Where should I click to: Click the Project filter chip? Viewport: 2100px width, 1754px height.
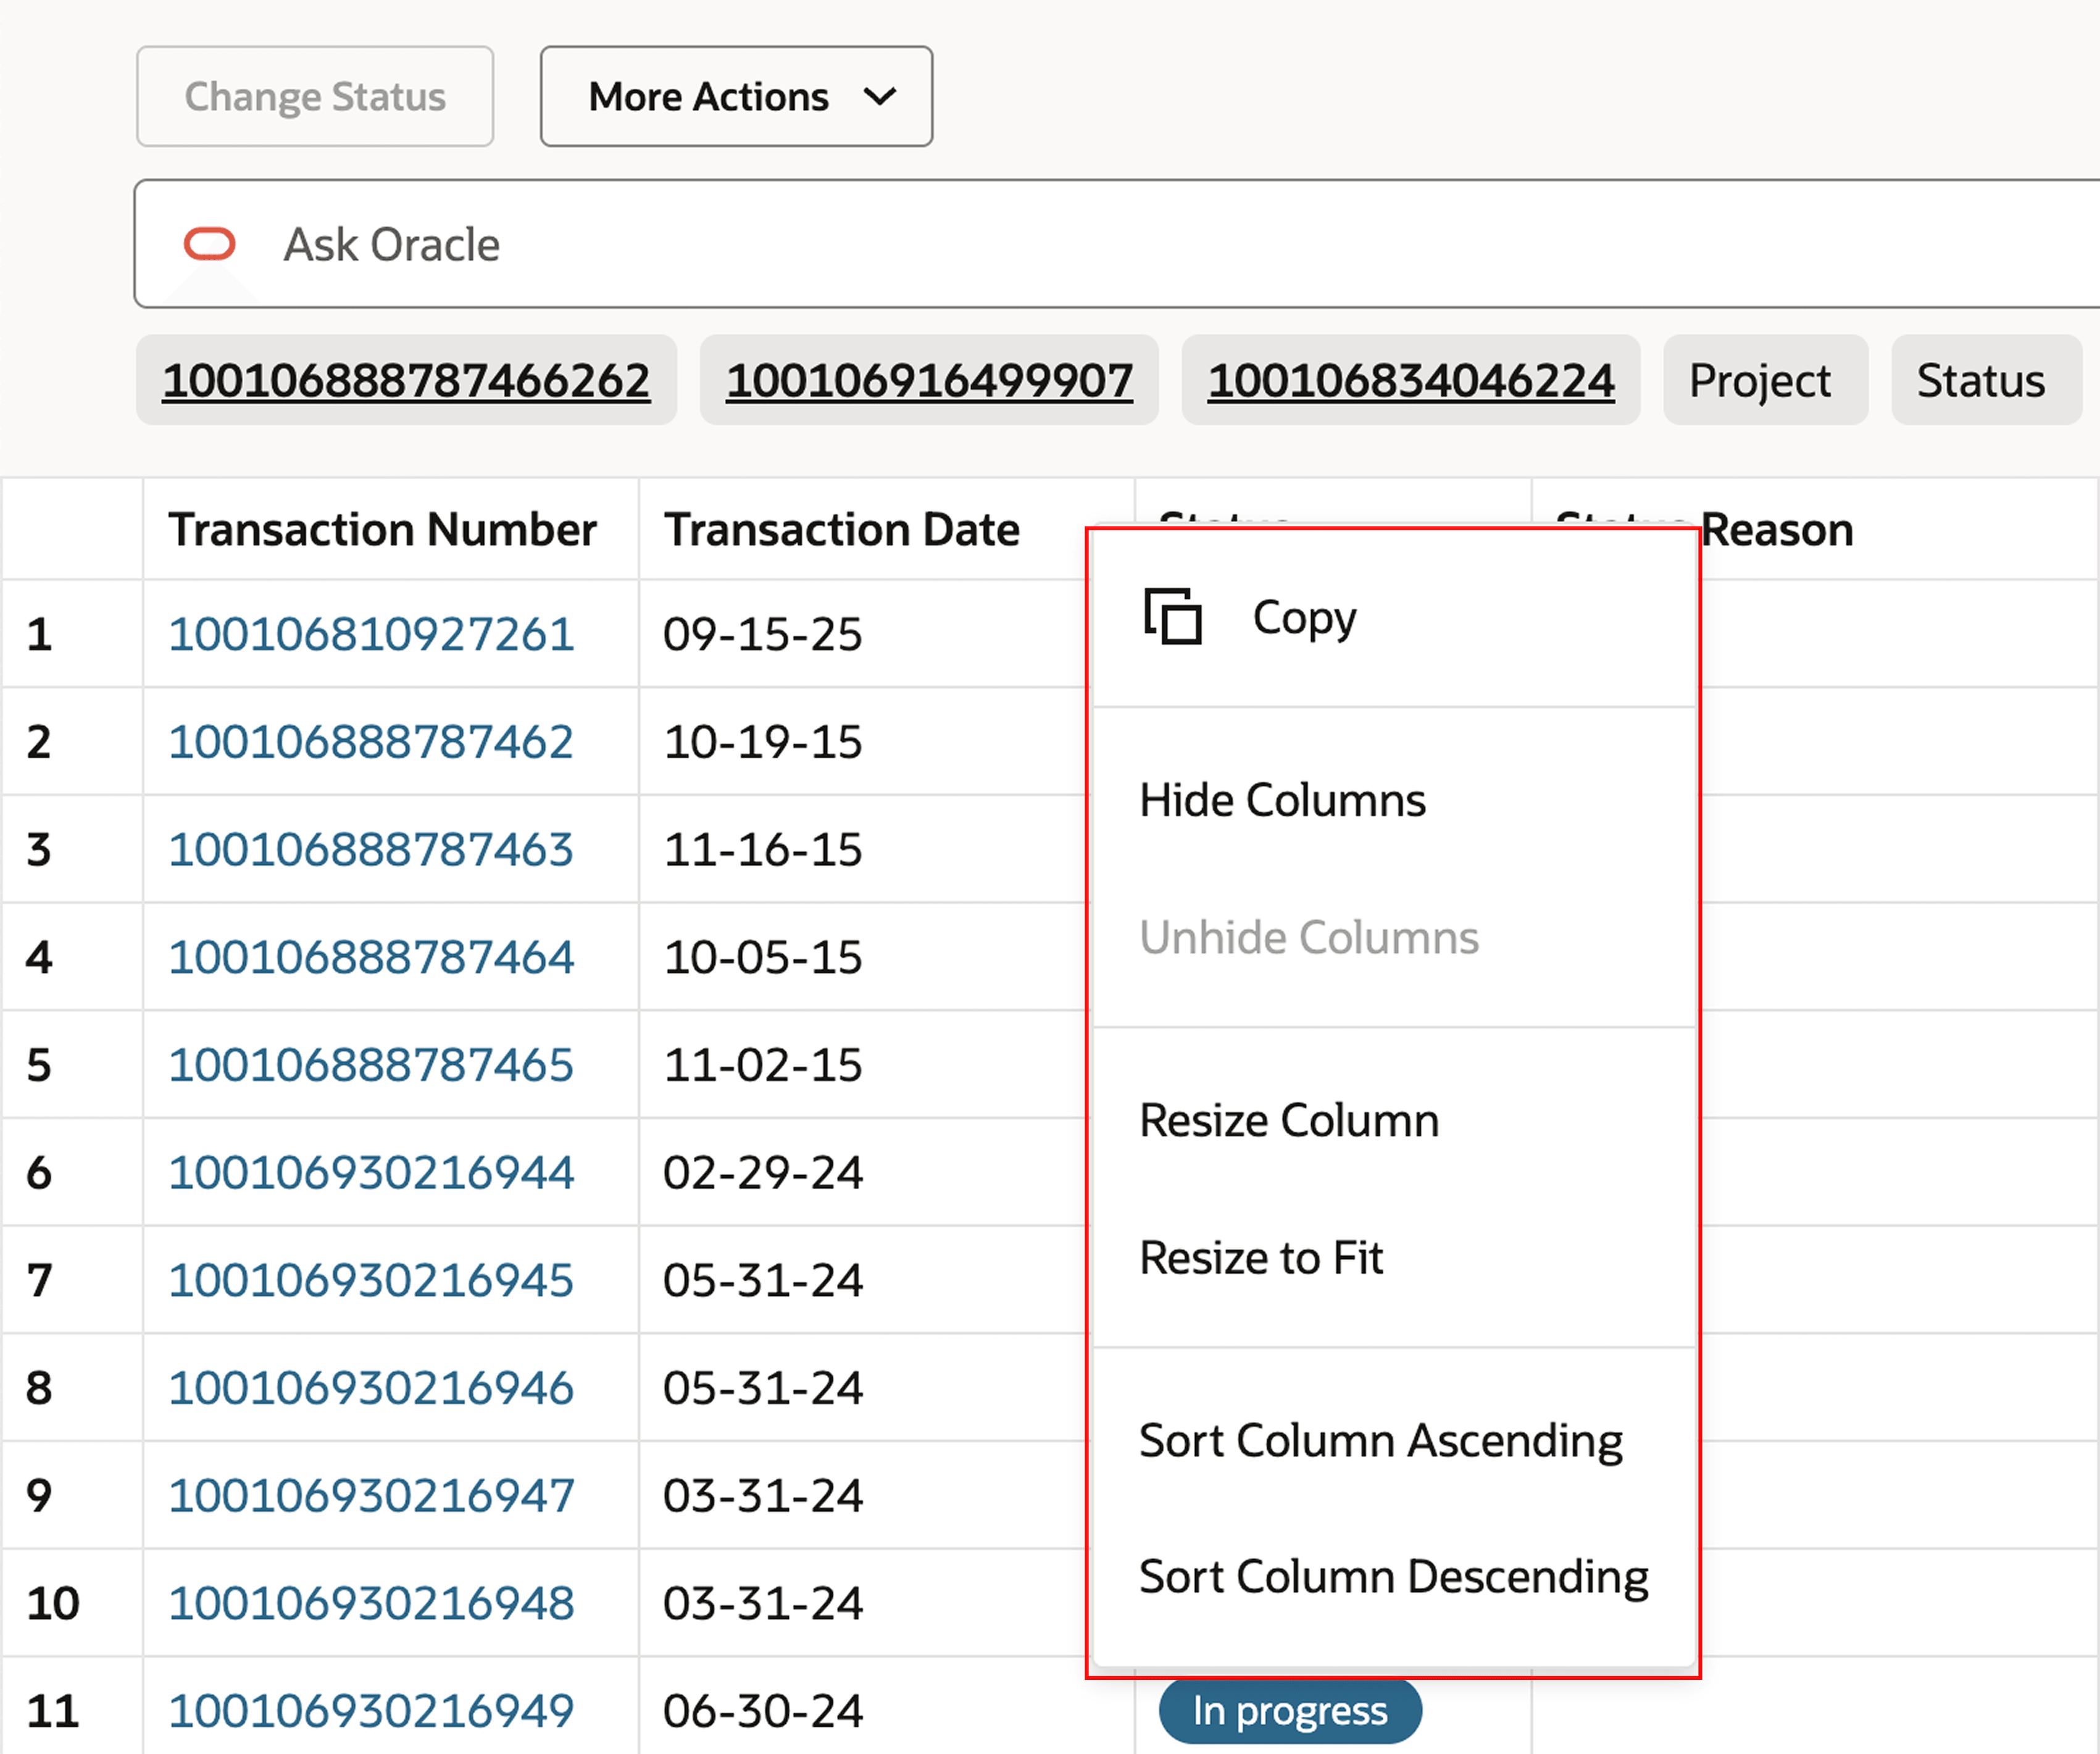tap(1765, 380)
